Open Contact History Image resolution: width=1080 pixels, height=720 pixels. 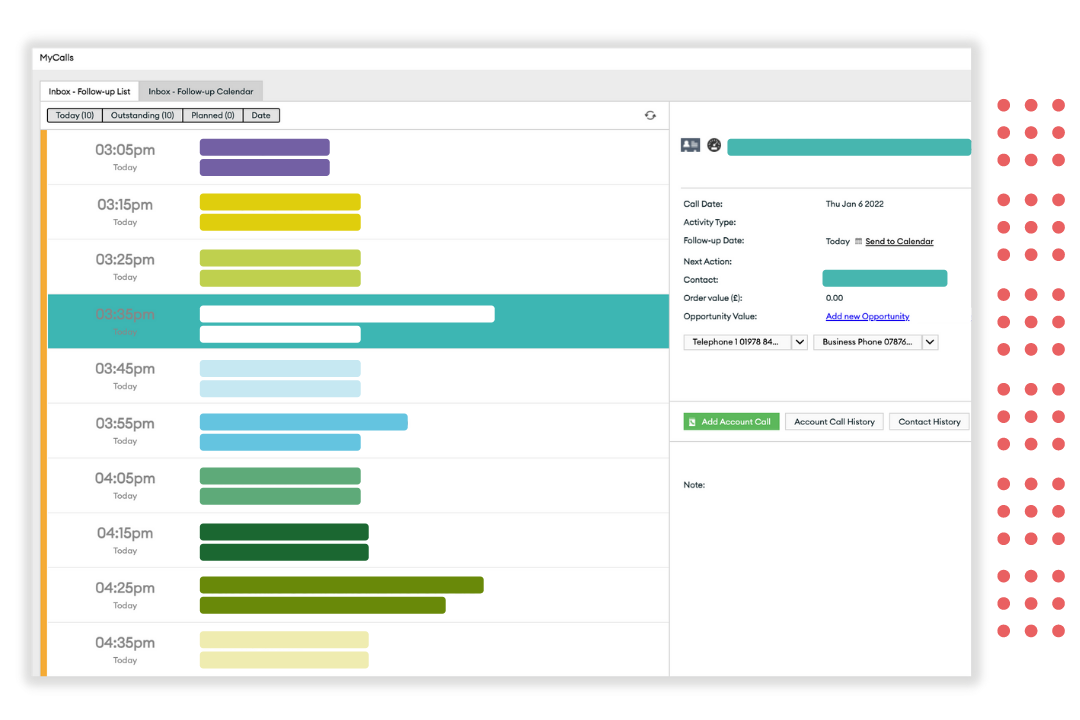[929, 422]
